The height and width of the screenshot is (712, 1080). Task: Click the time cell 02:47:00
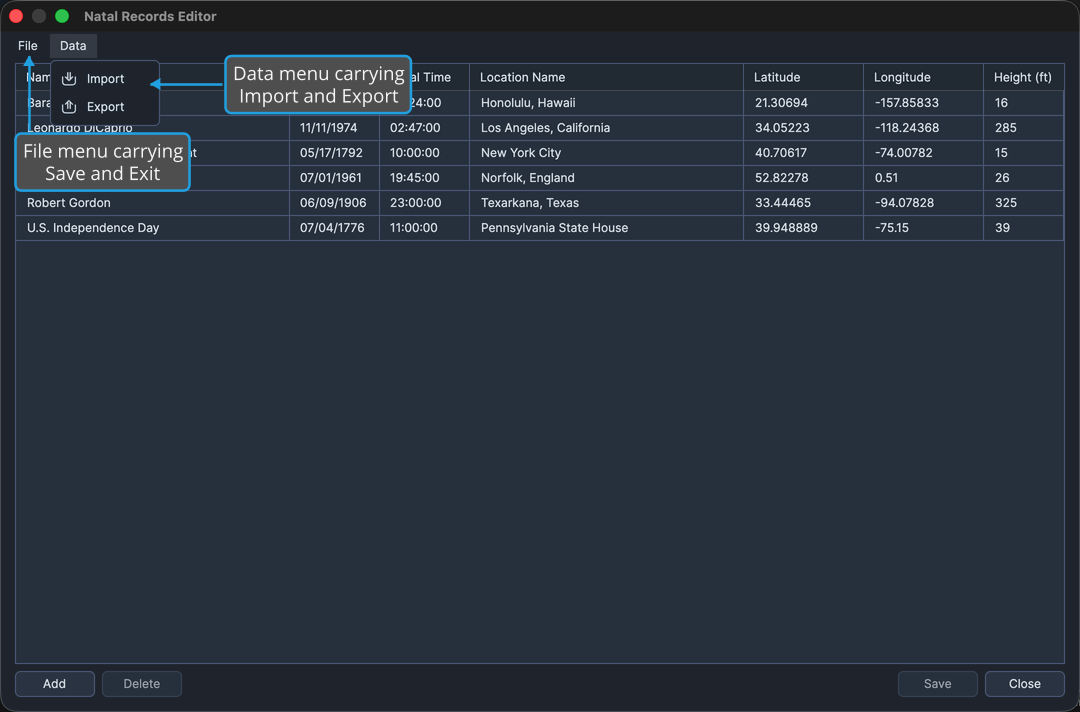(x=424, y=128)
